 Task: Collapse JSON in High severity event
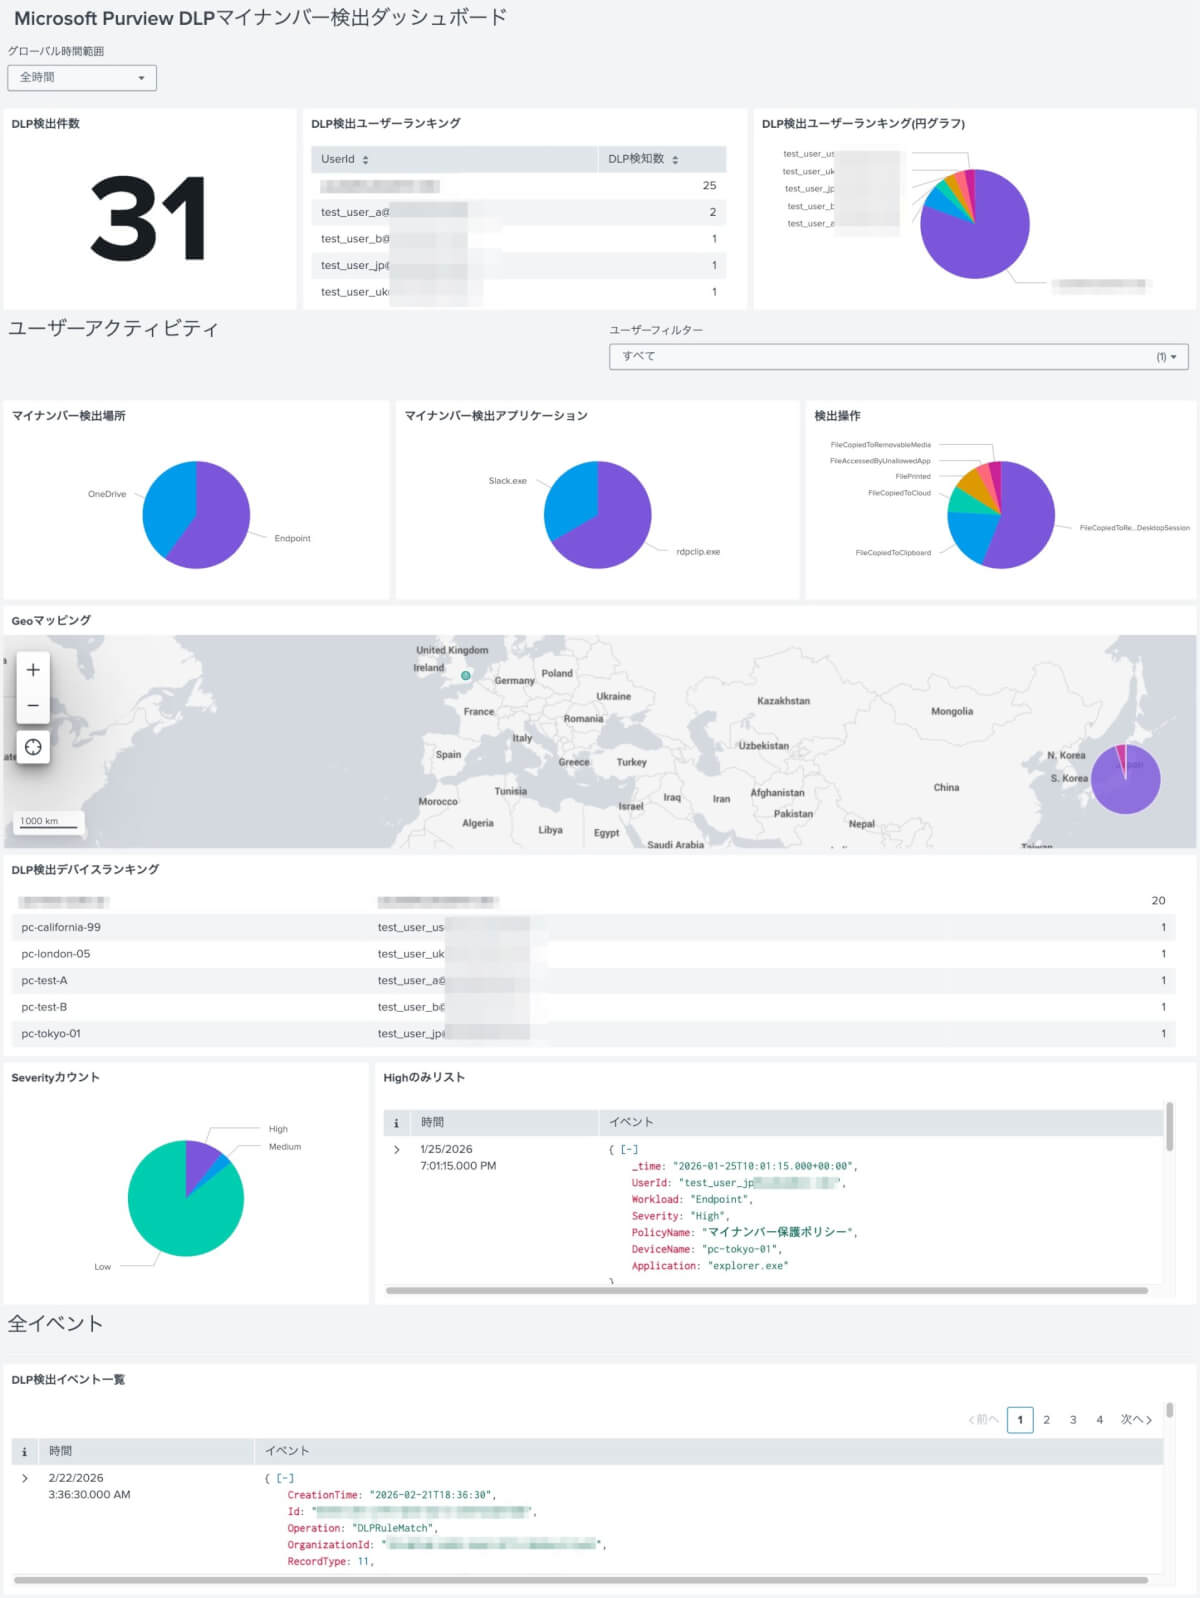point(629,1150)
